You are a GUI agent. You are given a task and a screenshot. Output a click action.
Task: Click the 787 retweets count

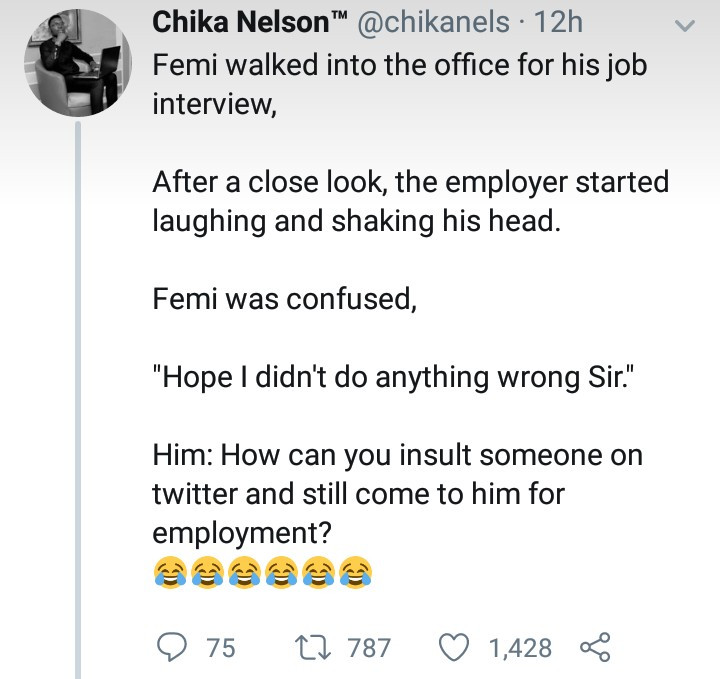(x=369, y=648)
